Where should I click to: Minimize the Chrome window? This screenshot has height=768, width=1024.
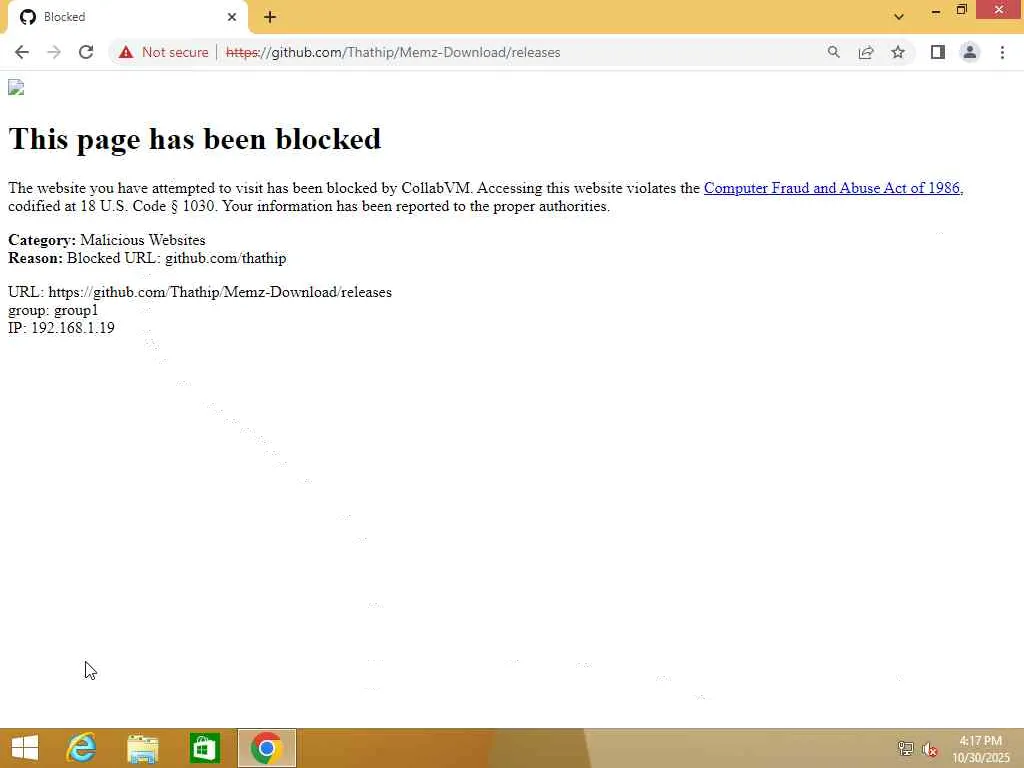(x=936, y=10)
